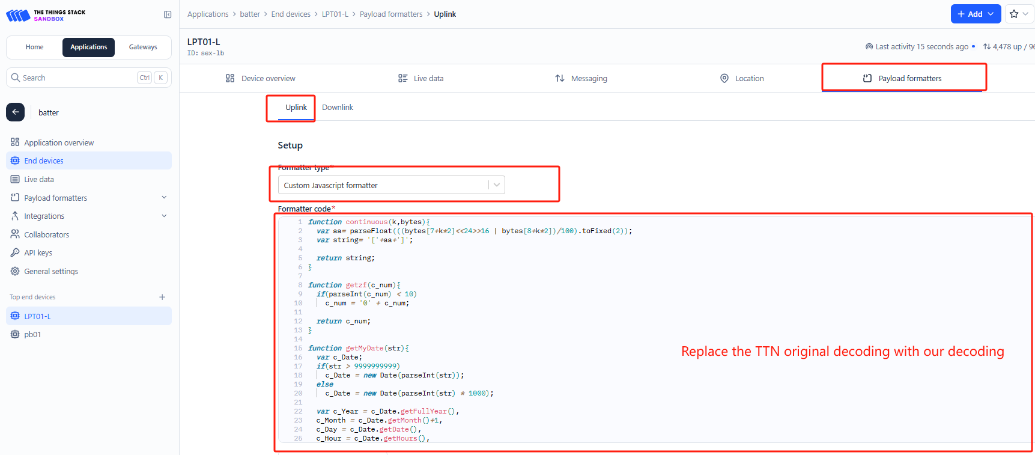Click the End devices chip icon

coord(15,160)
